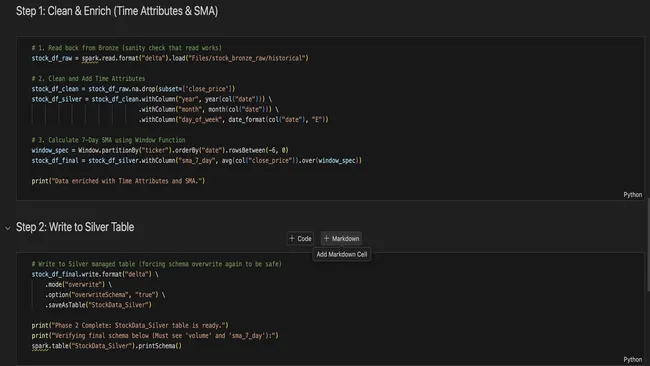Click the print 'Phase 2 Complete' line
Image resolution: width=650 pixels, height=366 pixels.
coord(130,325)
